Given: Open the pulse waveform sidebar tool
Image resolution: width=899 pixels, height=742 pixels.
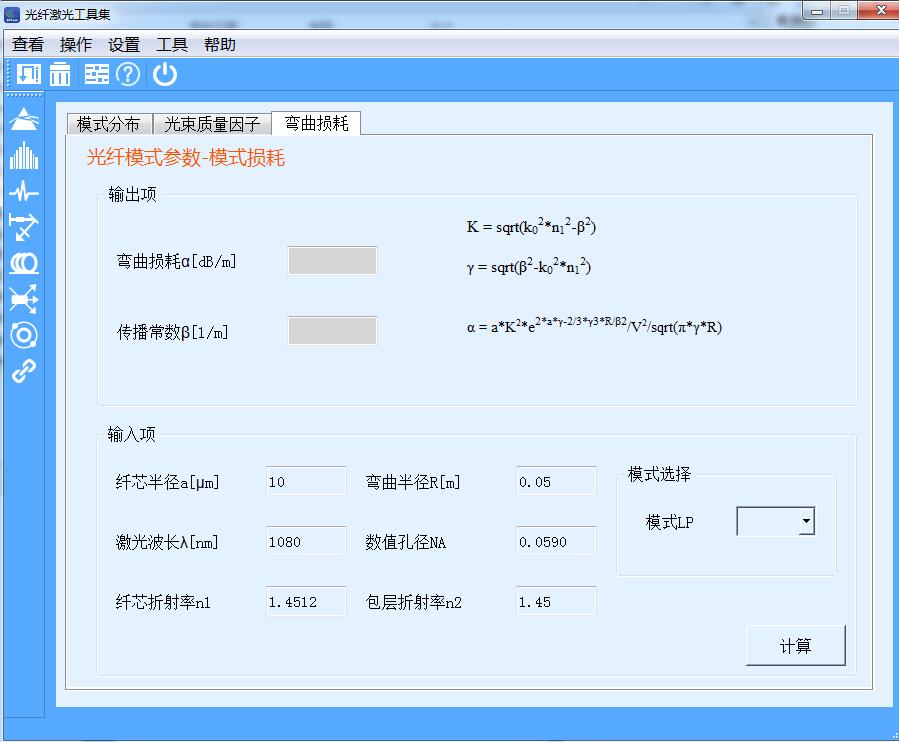Looking at the screenshot, I should pos(24,192).
